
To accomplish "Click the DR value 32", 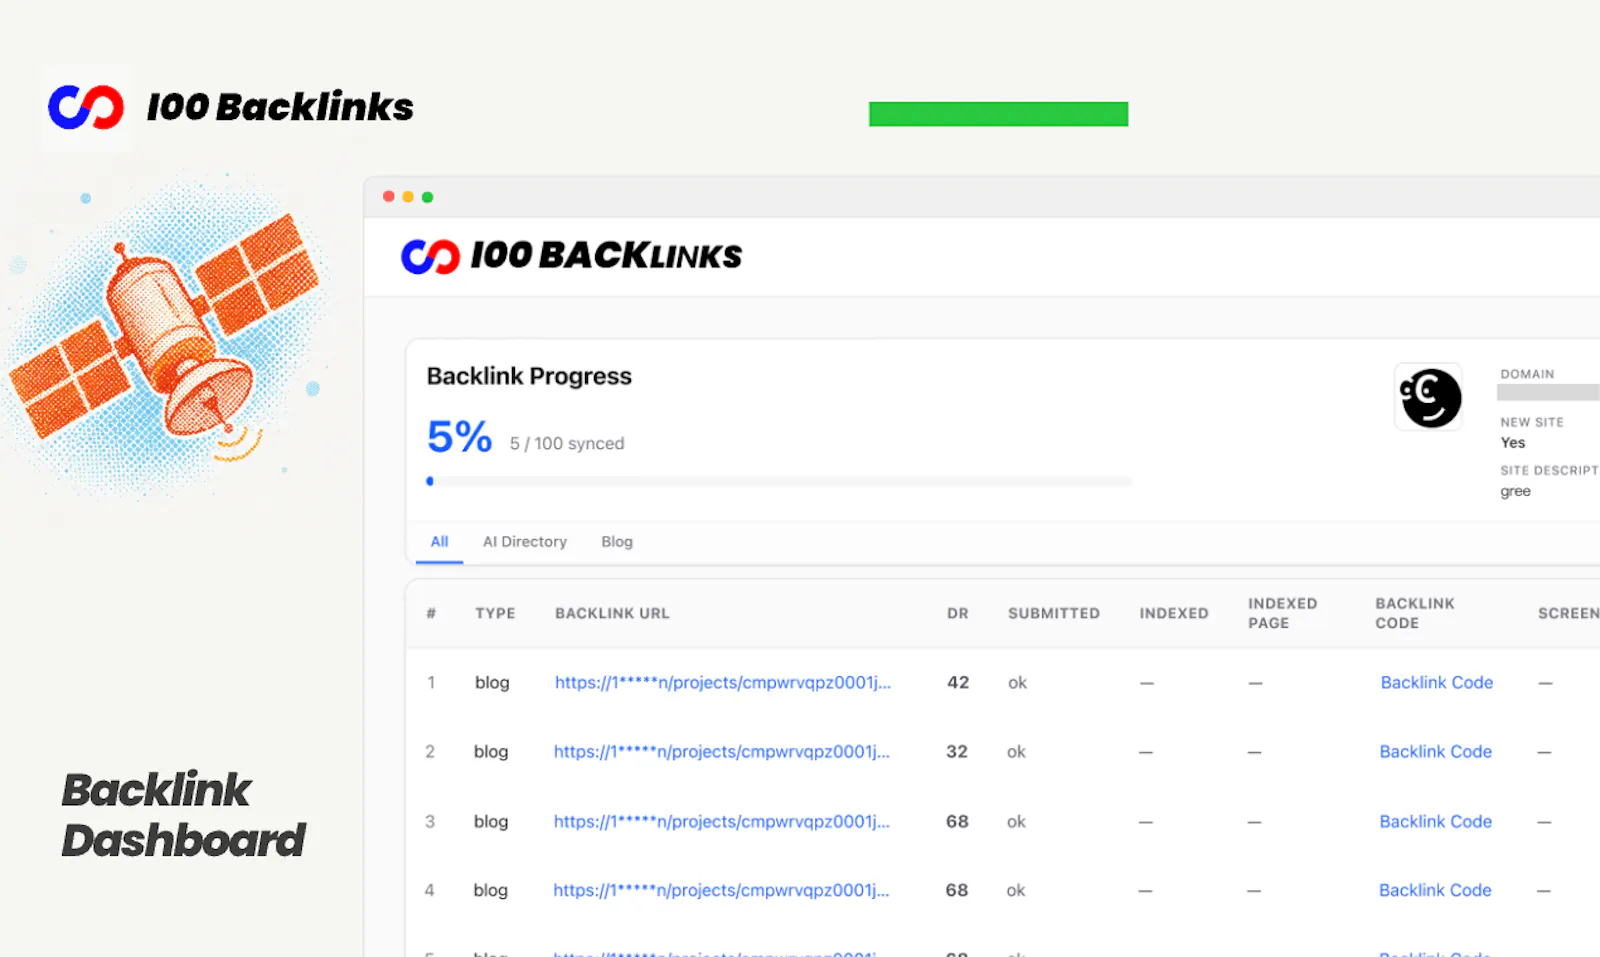I will pos(957,752).
